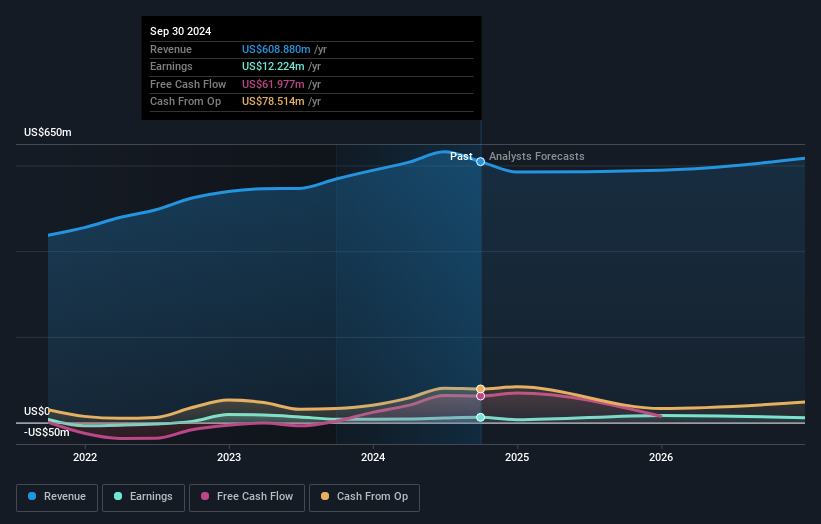Screen dimensions: 821x524
Task: Toggle the Cash From Op legend button
Action: 364,497
